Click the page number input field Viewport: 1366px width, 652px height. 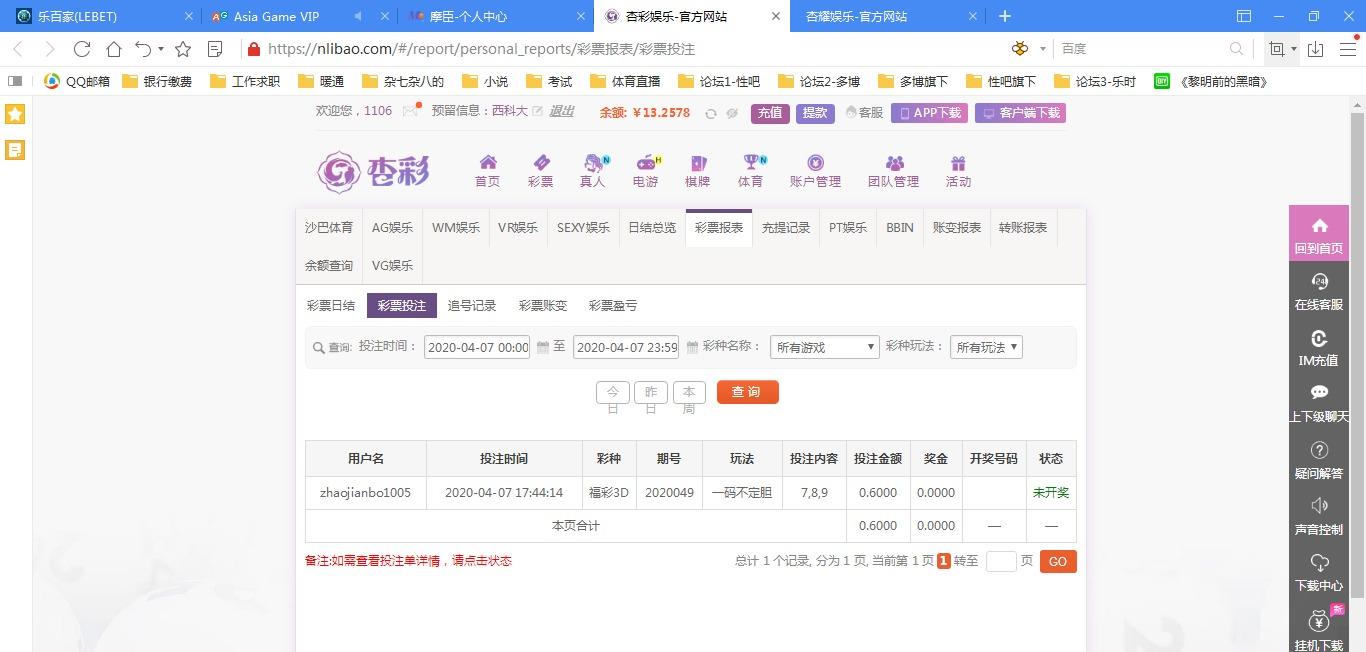(1000, 562)
